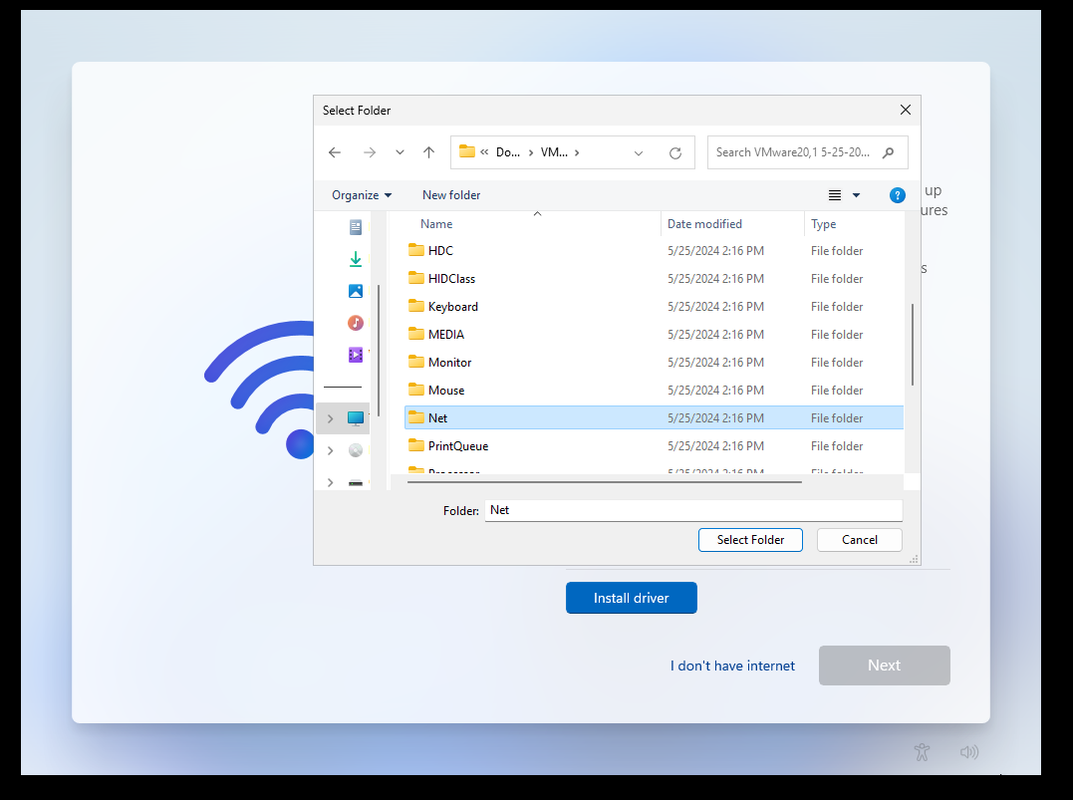Screen dimensions: 1073x800
Task: Refresh the folder listing
Action: pos(675,153)
